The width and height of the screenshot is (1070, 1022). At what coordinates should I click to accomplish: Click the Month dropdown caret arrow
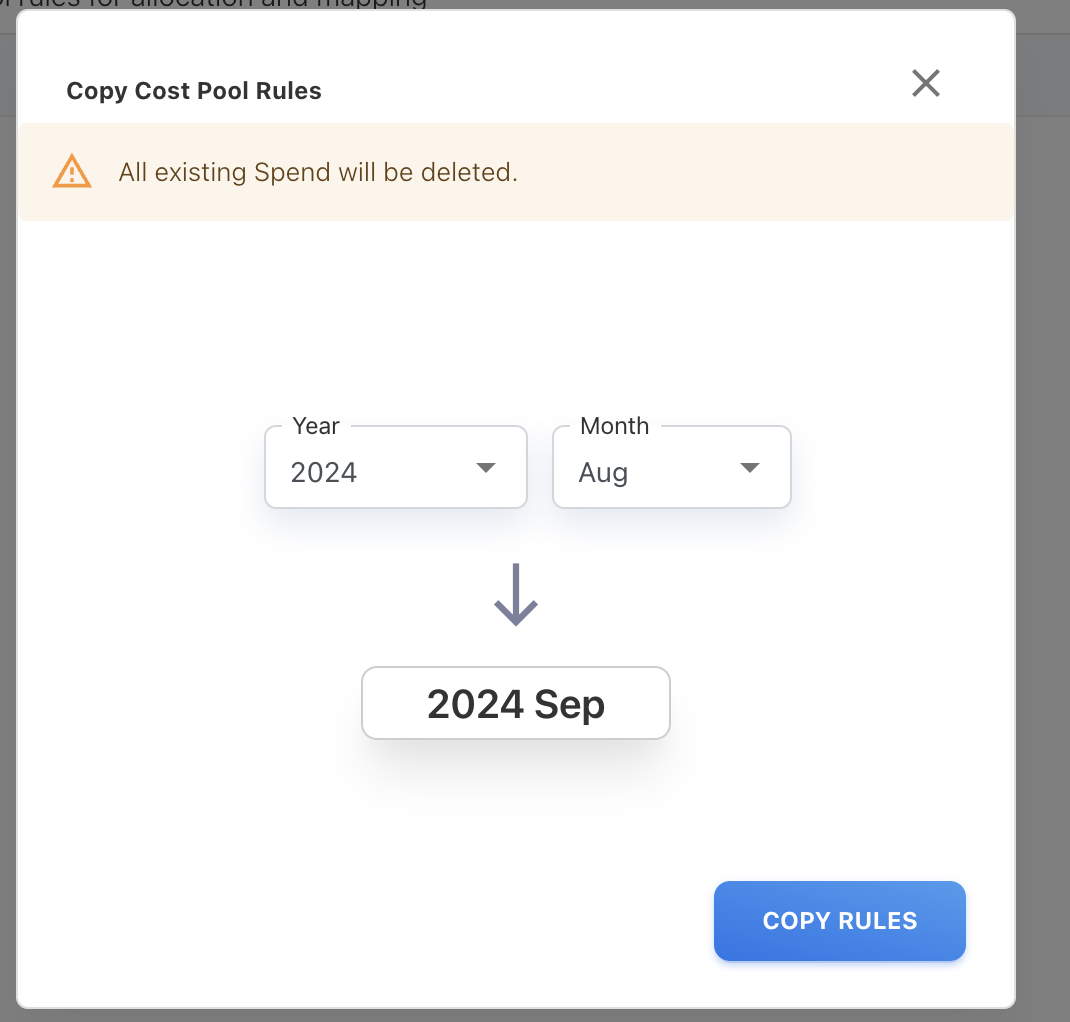(750, 468)
